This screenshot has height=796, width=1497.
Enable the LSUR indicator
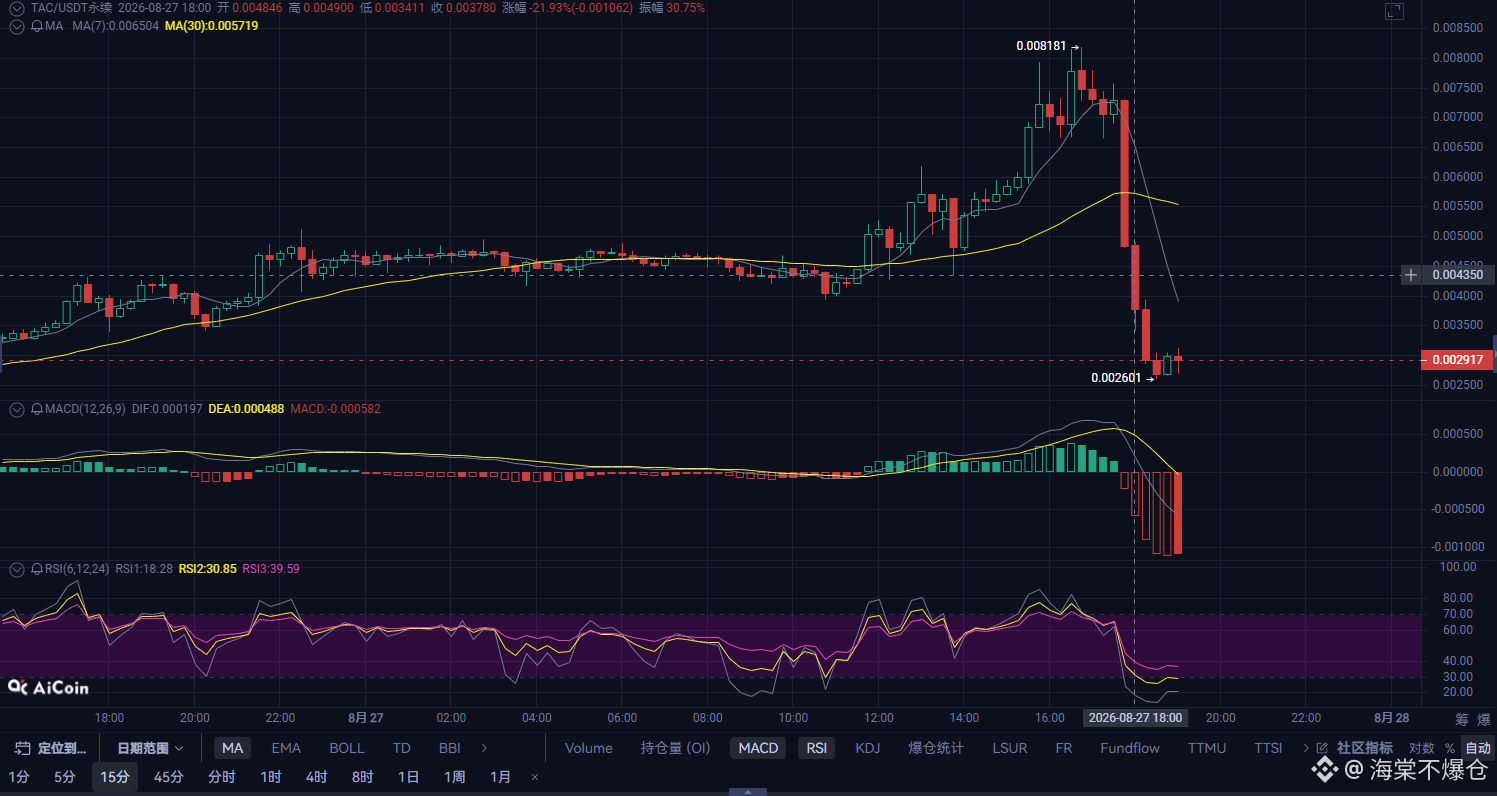point(1009,748)
